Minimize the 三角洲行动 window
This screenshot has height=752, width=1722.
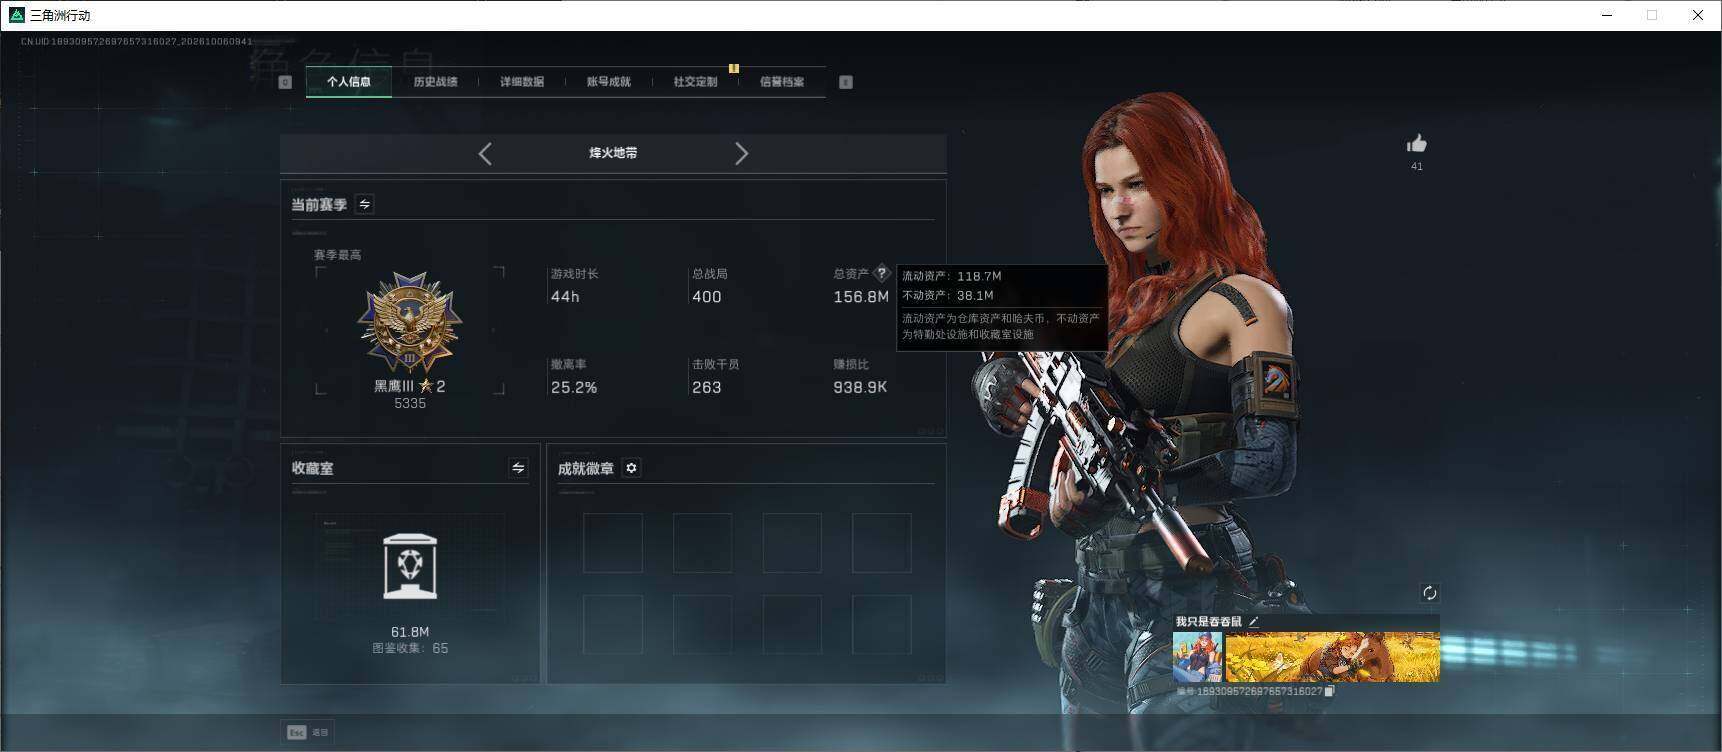(1607, 15)
